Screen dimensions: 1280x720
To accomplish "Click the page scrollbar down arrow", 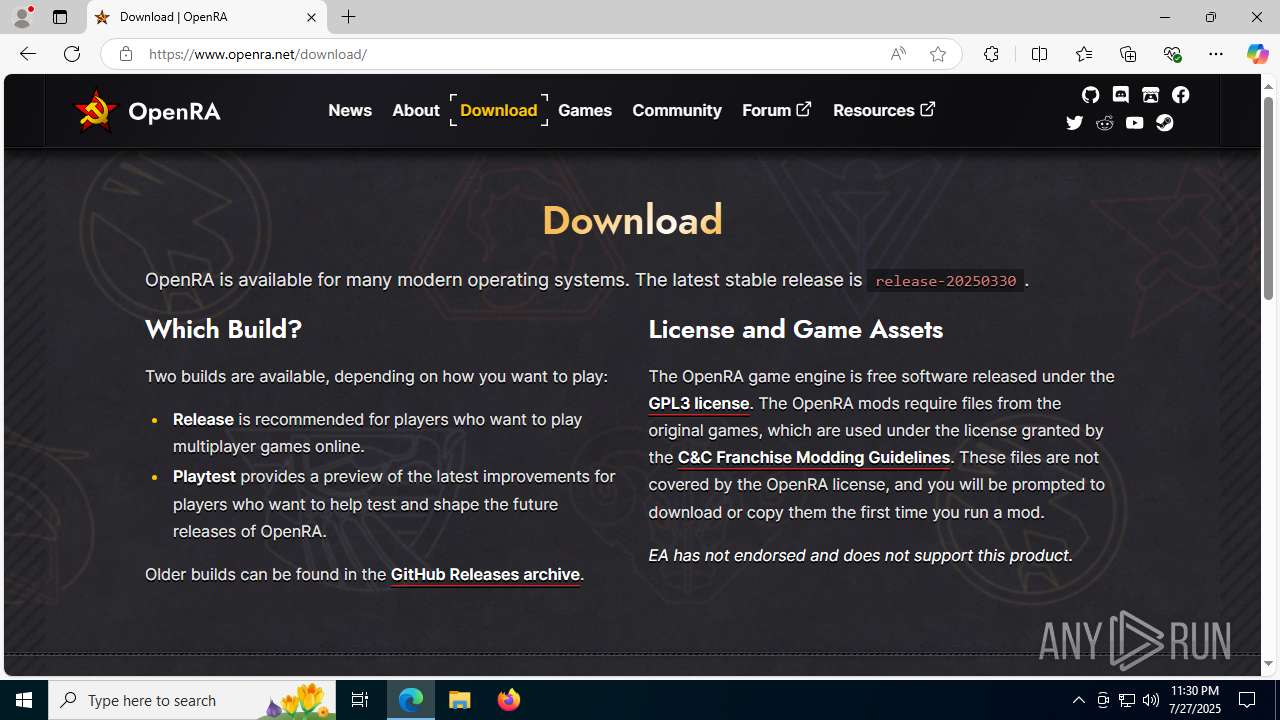I will click(1269, 664).
